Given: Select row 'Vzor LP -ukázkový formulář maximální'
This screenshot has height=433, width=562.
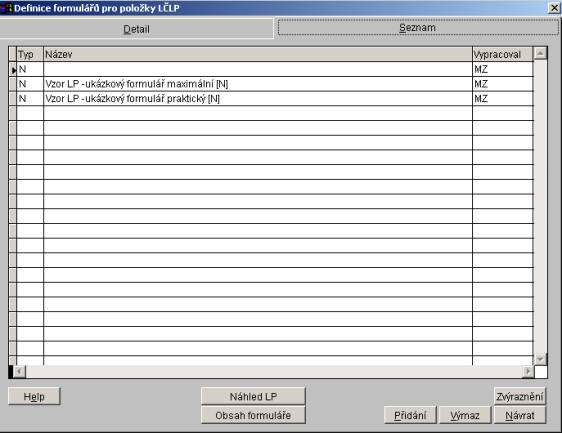Looking at the screenshot, I should tap(271, 84).
